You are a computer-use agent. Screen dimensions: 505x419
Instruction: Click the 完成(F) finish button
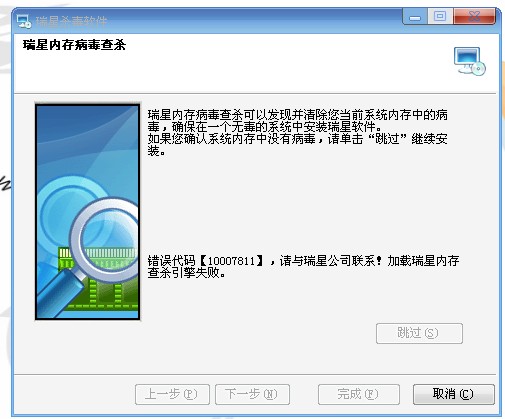(359, 394)
